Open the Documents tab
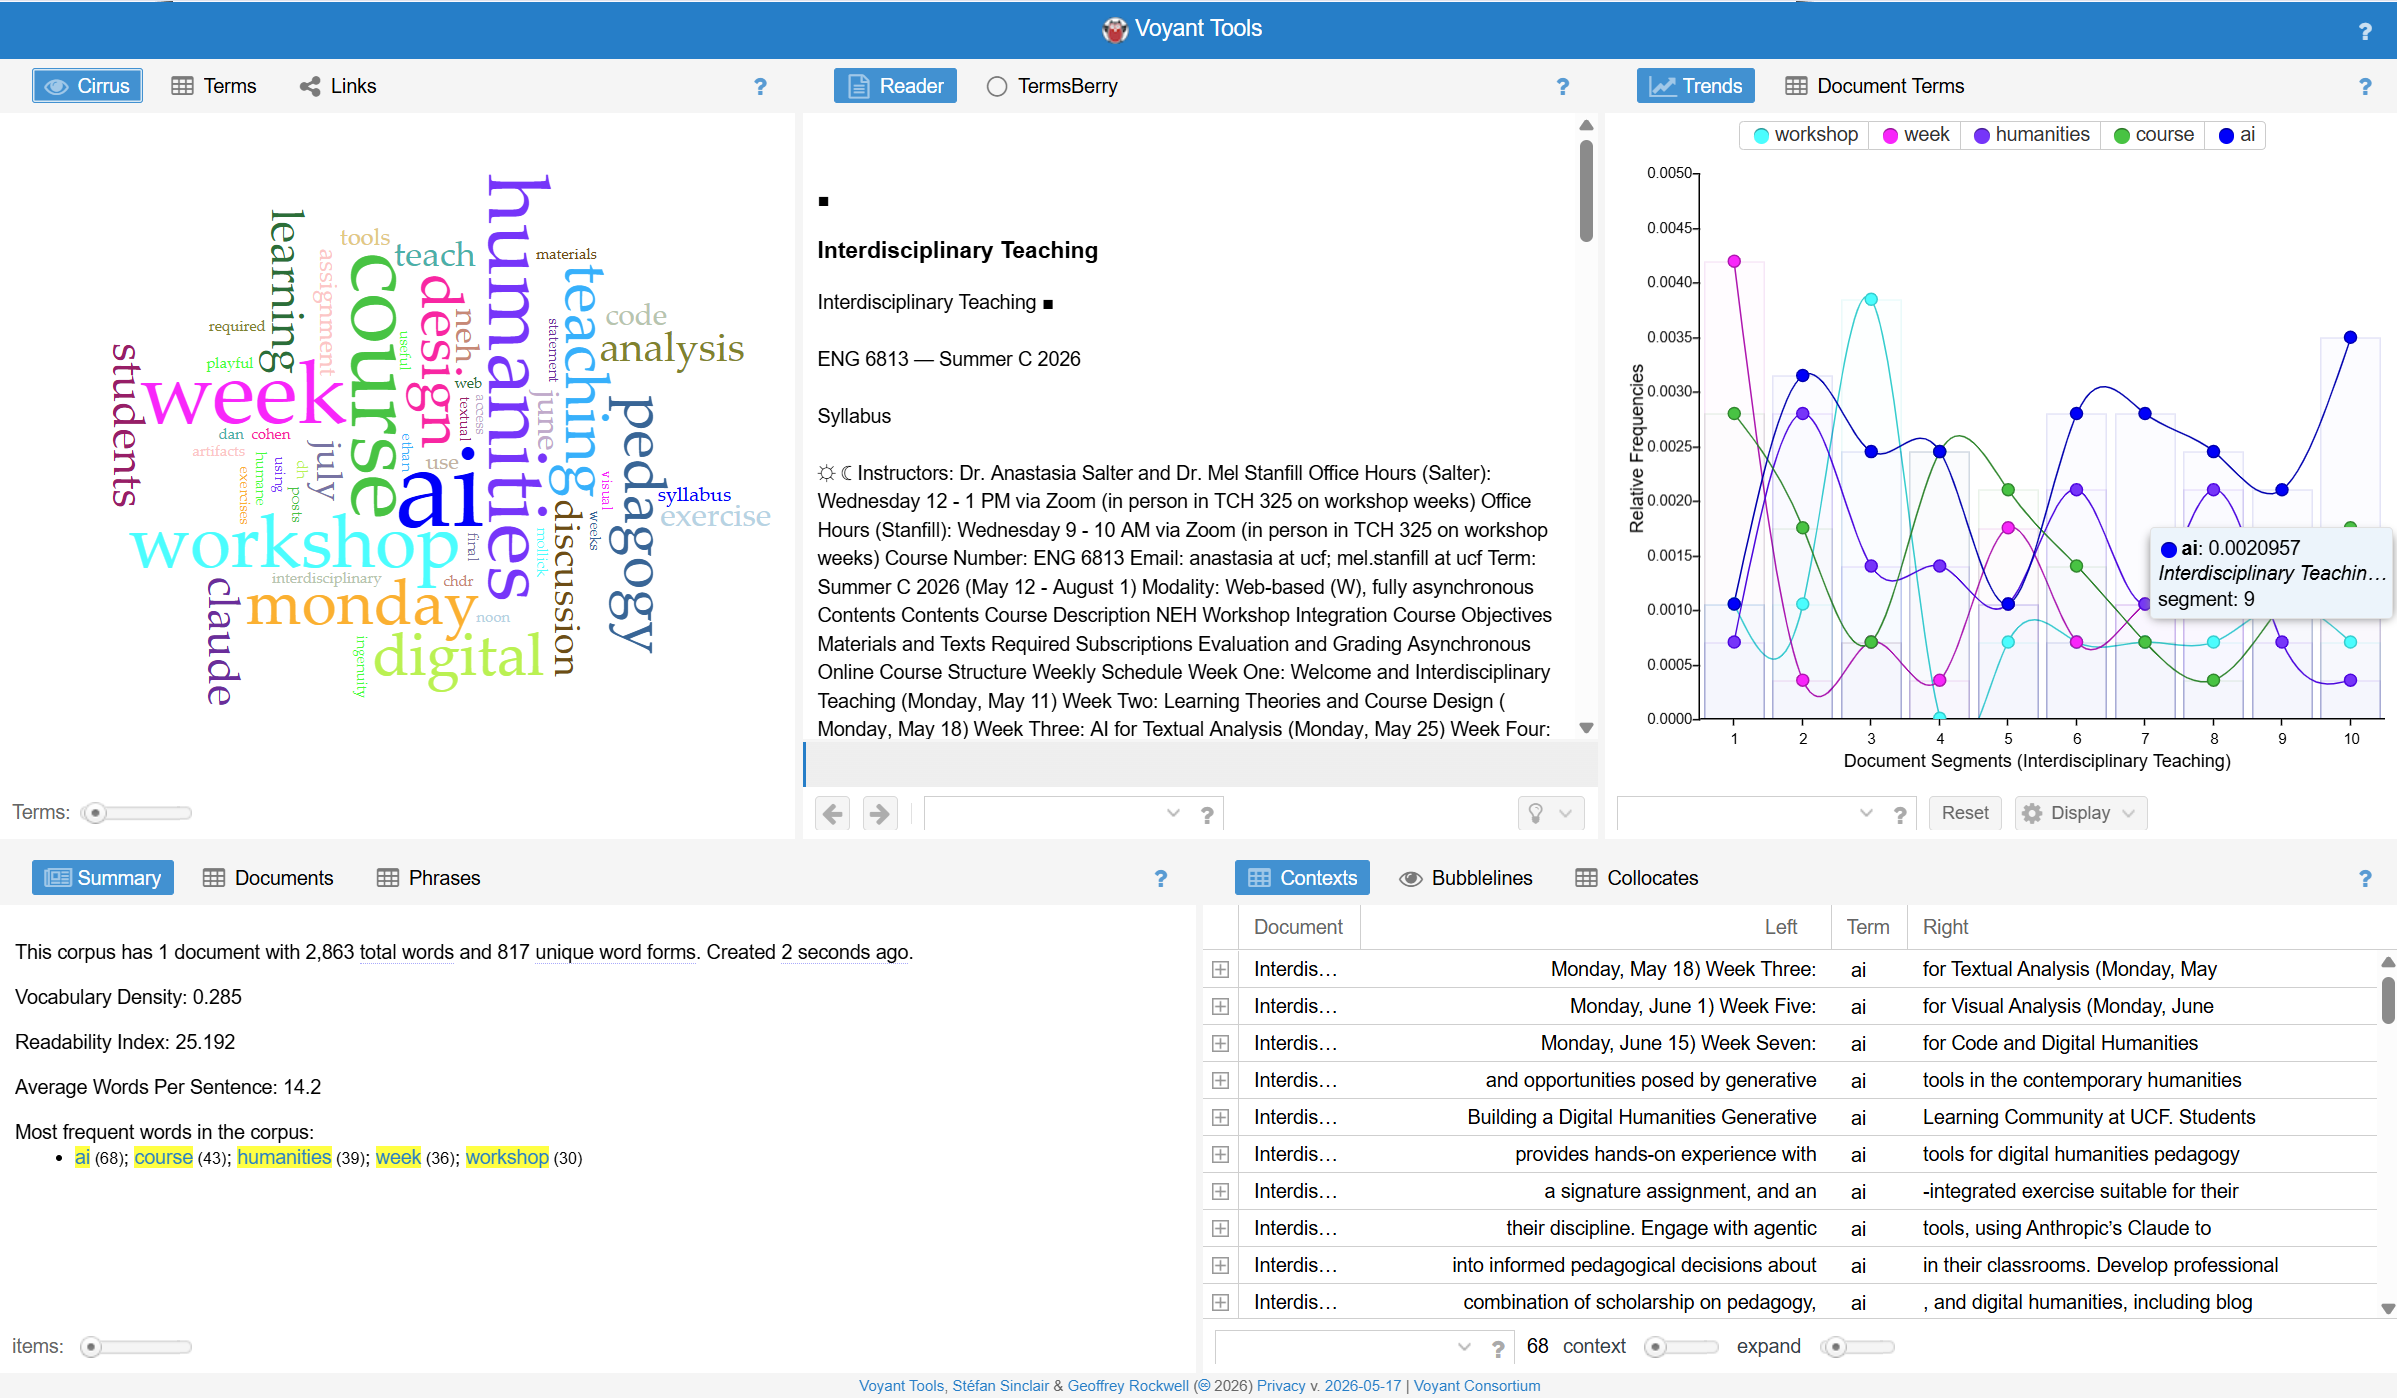Image resolution: width=2397 pixels, height=1398 pixels. click(268, 878)
